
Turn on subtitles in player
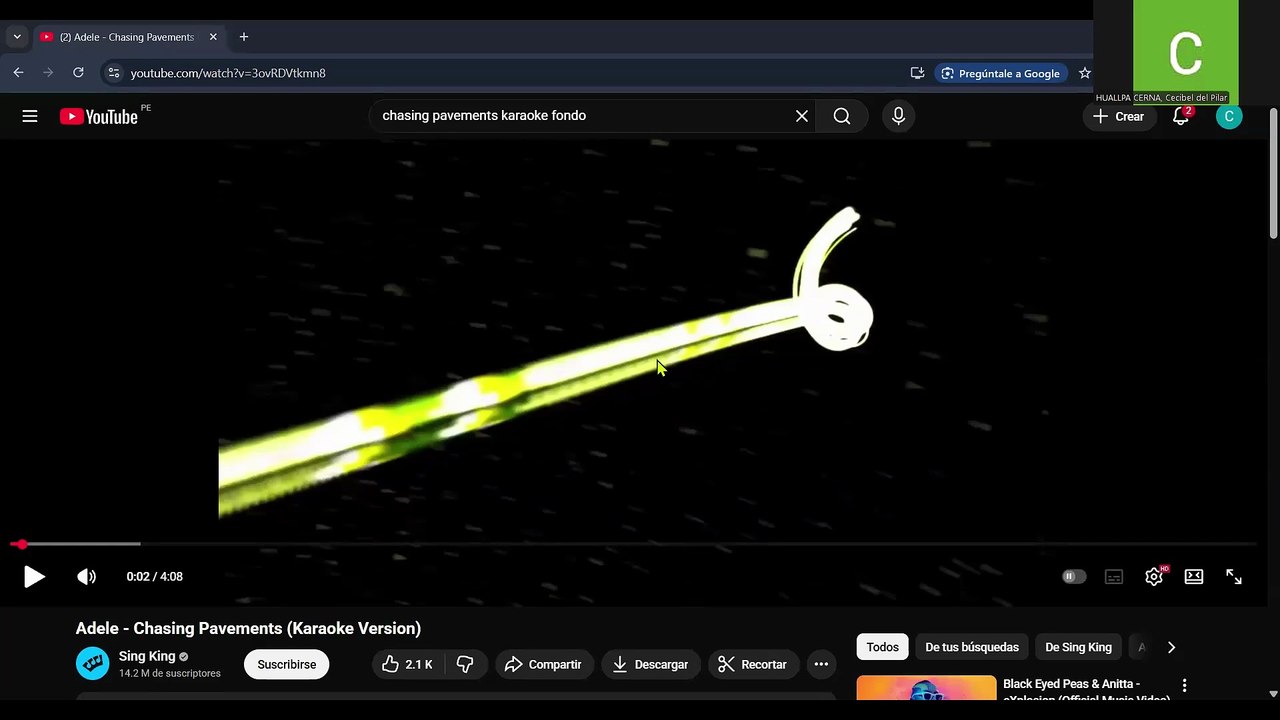pyautogui.click(x=1114, y=577)
